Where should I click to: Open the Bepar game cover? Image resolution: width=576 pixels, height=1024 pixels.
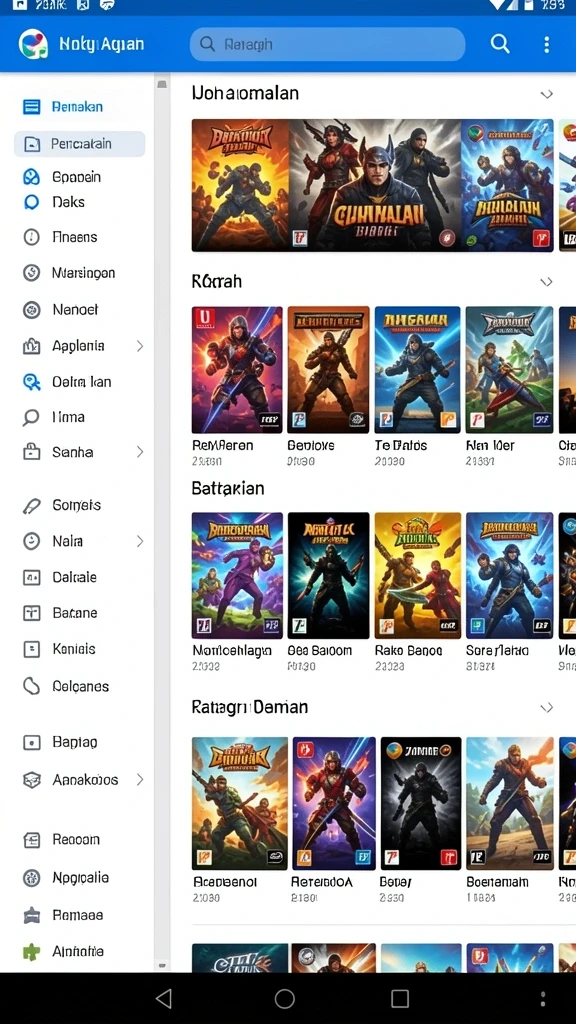point(421,803)
